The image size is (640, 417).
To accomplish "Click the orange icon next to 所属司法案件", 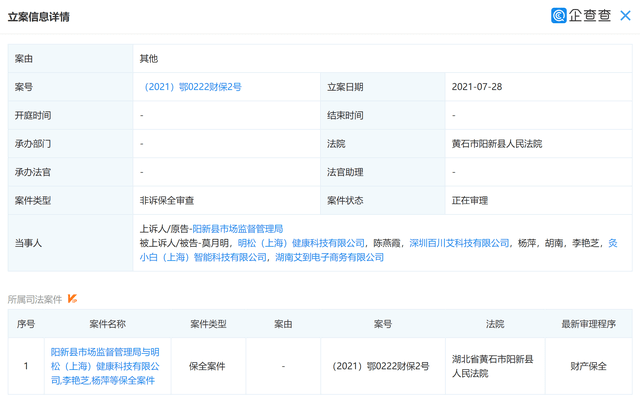I will 72,299.
